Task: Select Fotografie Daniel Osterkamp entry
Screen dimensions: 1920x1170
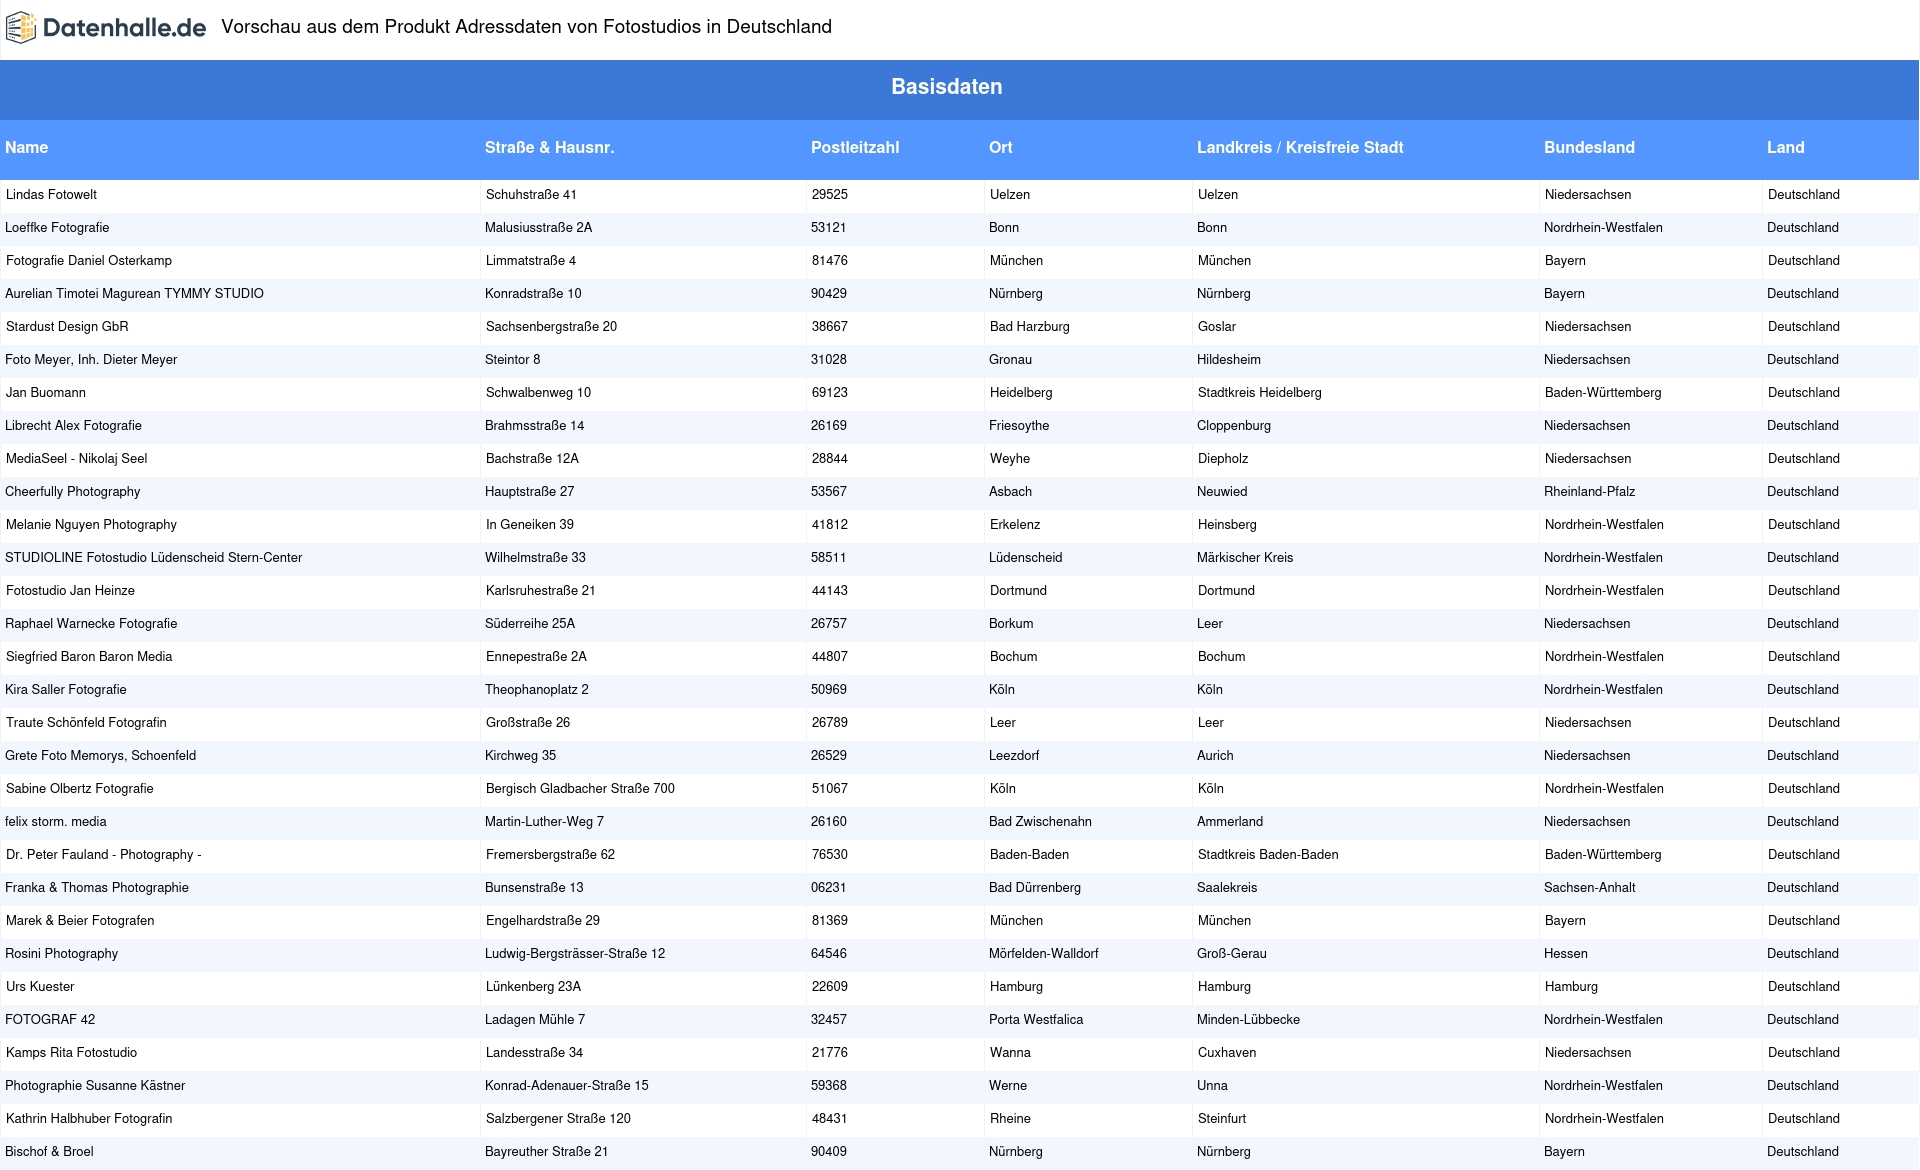Action: (x=89, y=260)
